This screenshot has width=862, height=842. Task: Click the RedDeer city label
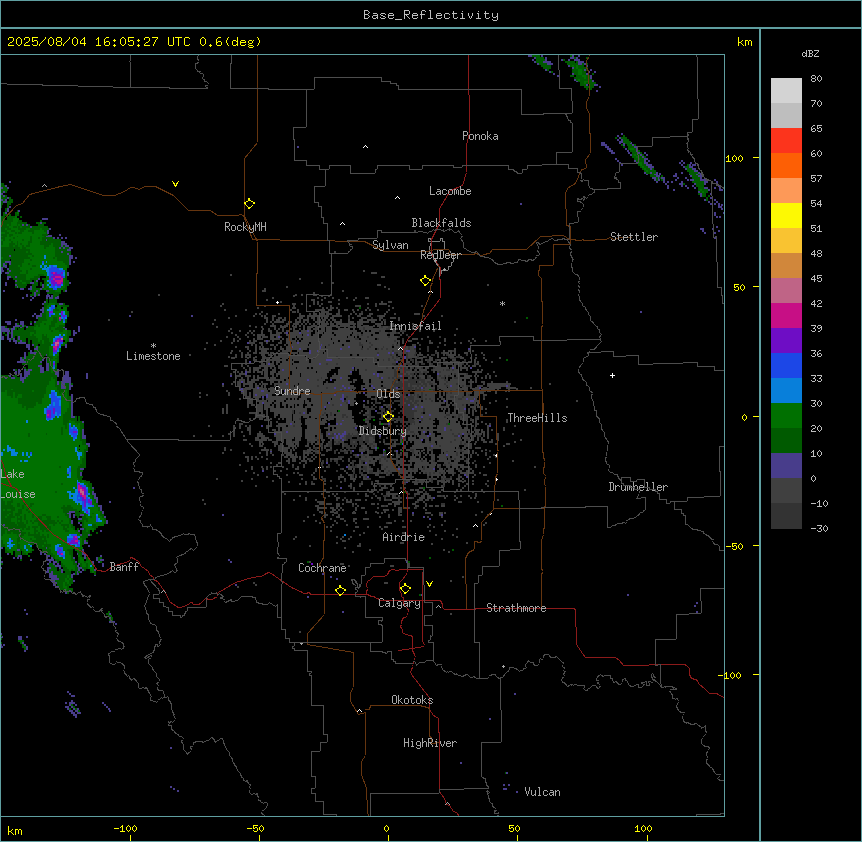point(440,255)
